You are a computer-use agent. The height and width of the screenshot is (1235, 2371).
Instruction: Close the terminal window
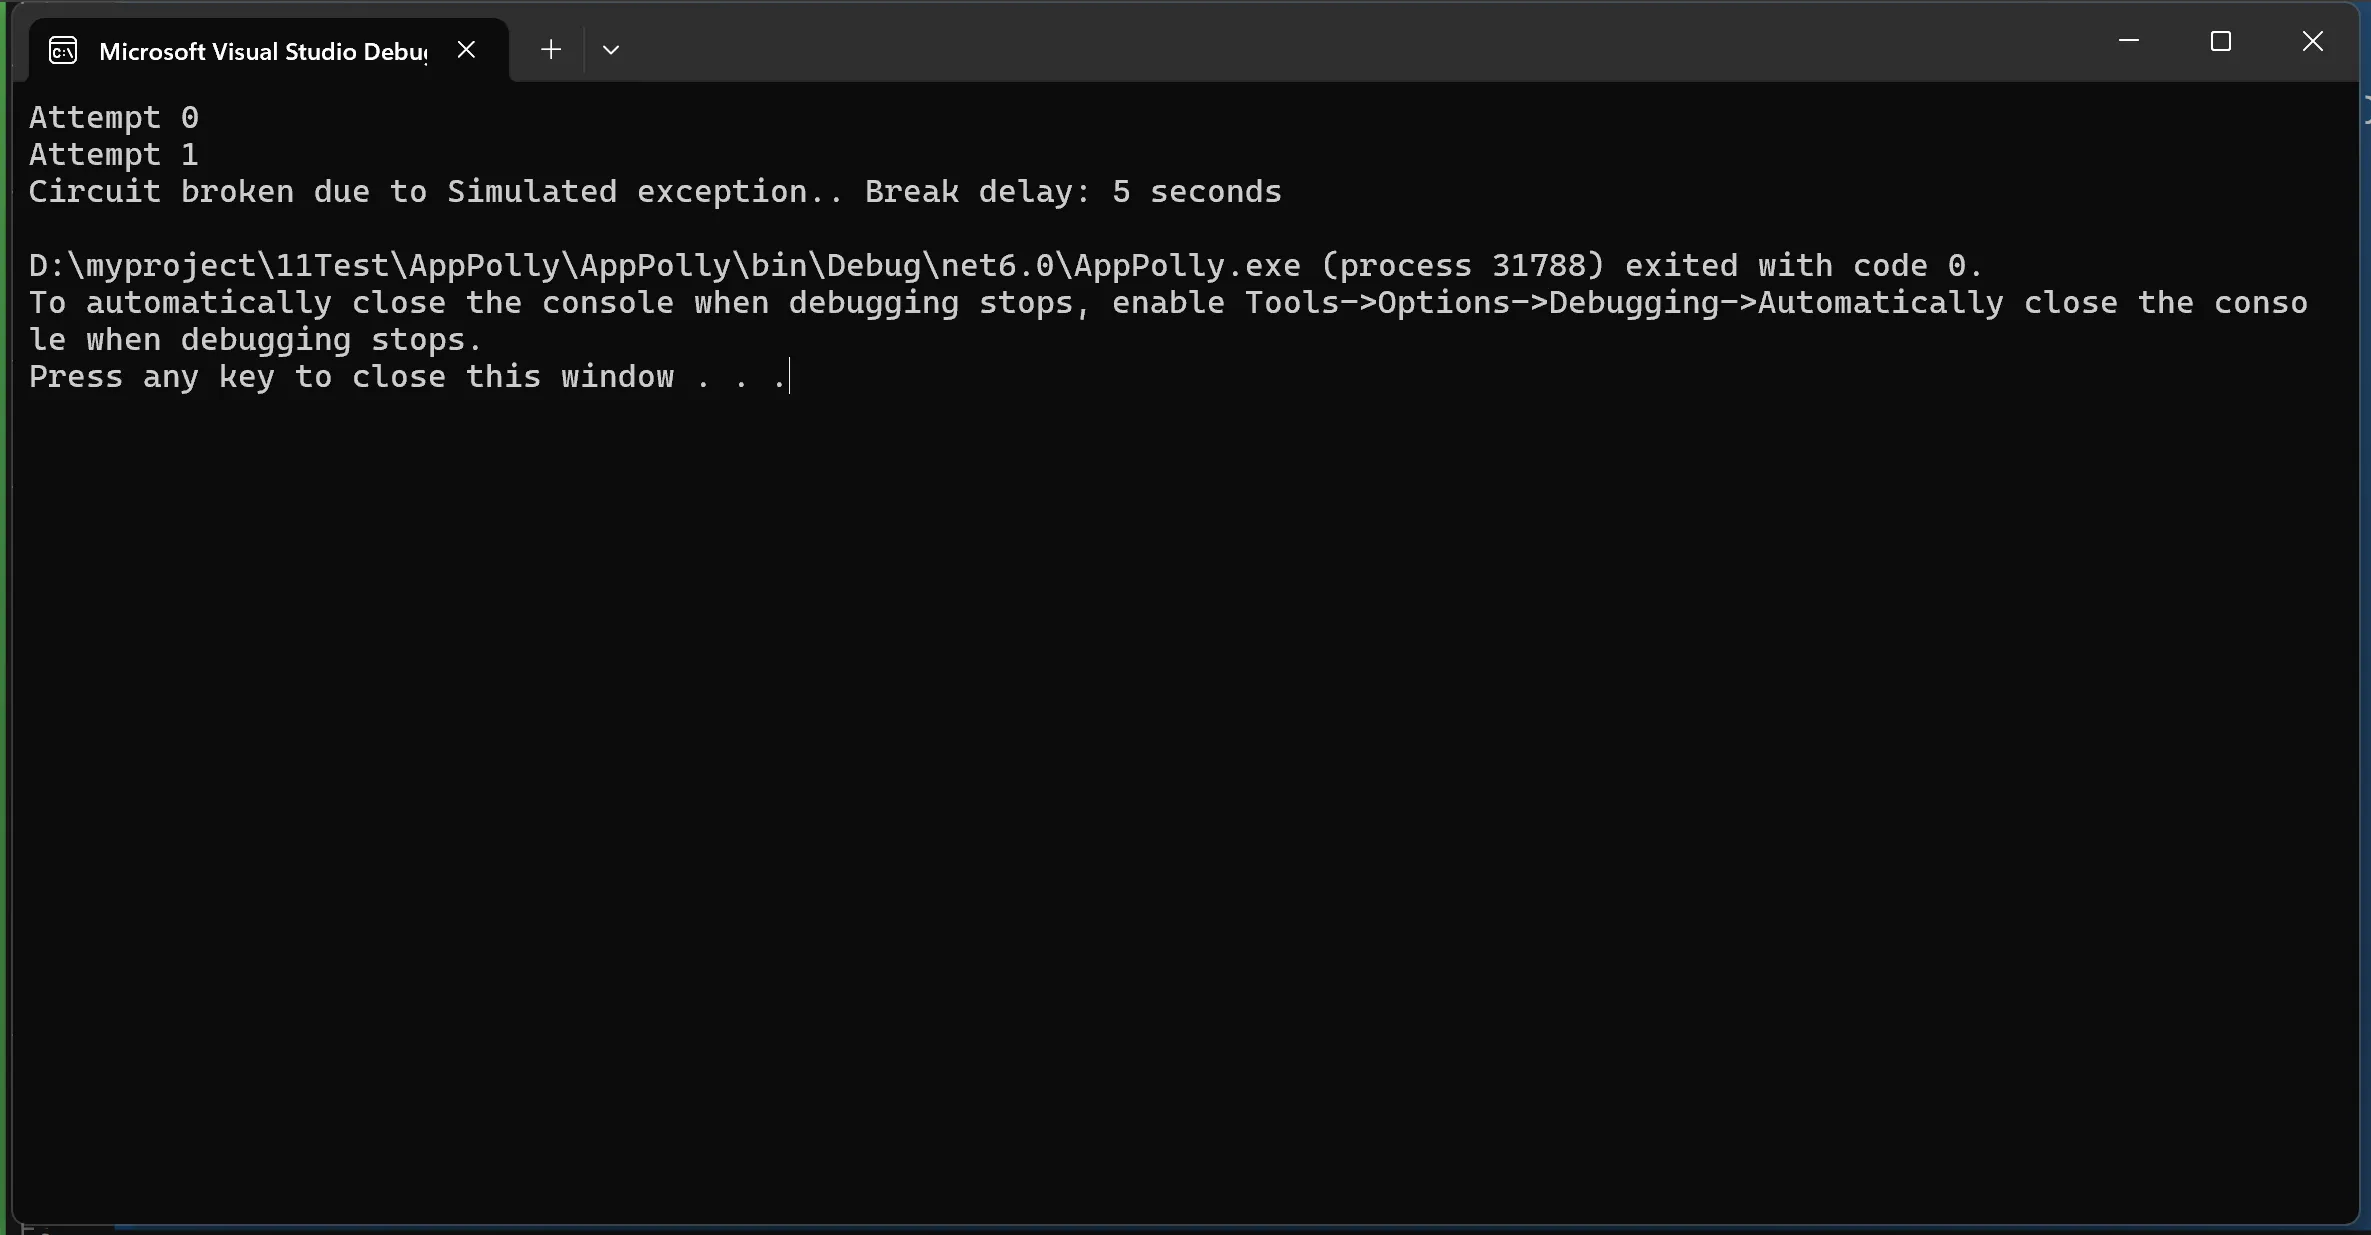tap(2312, 41)
